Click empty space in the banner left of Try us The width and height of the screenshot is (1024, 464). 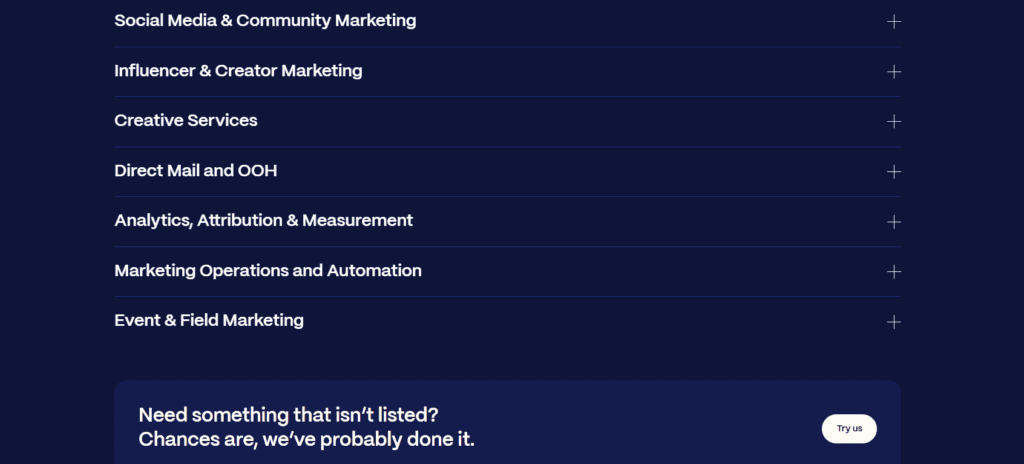(650, 428)
